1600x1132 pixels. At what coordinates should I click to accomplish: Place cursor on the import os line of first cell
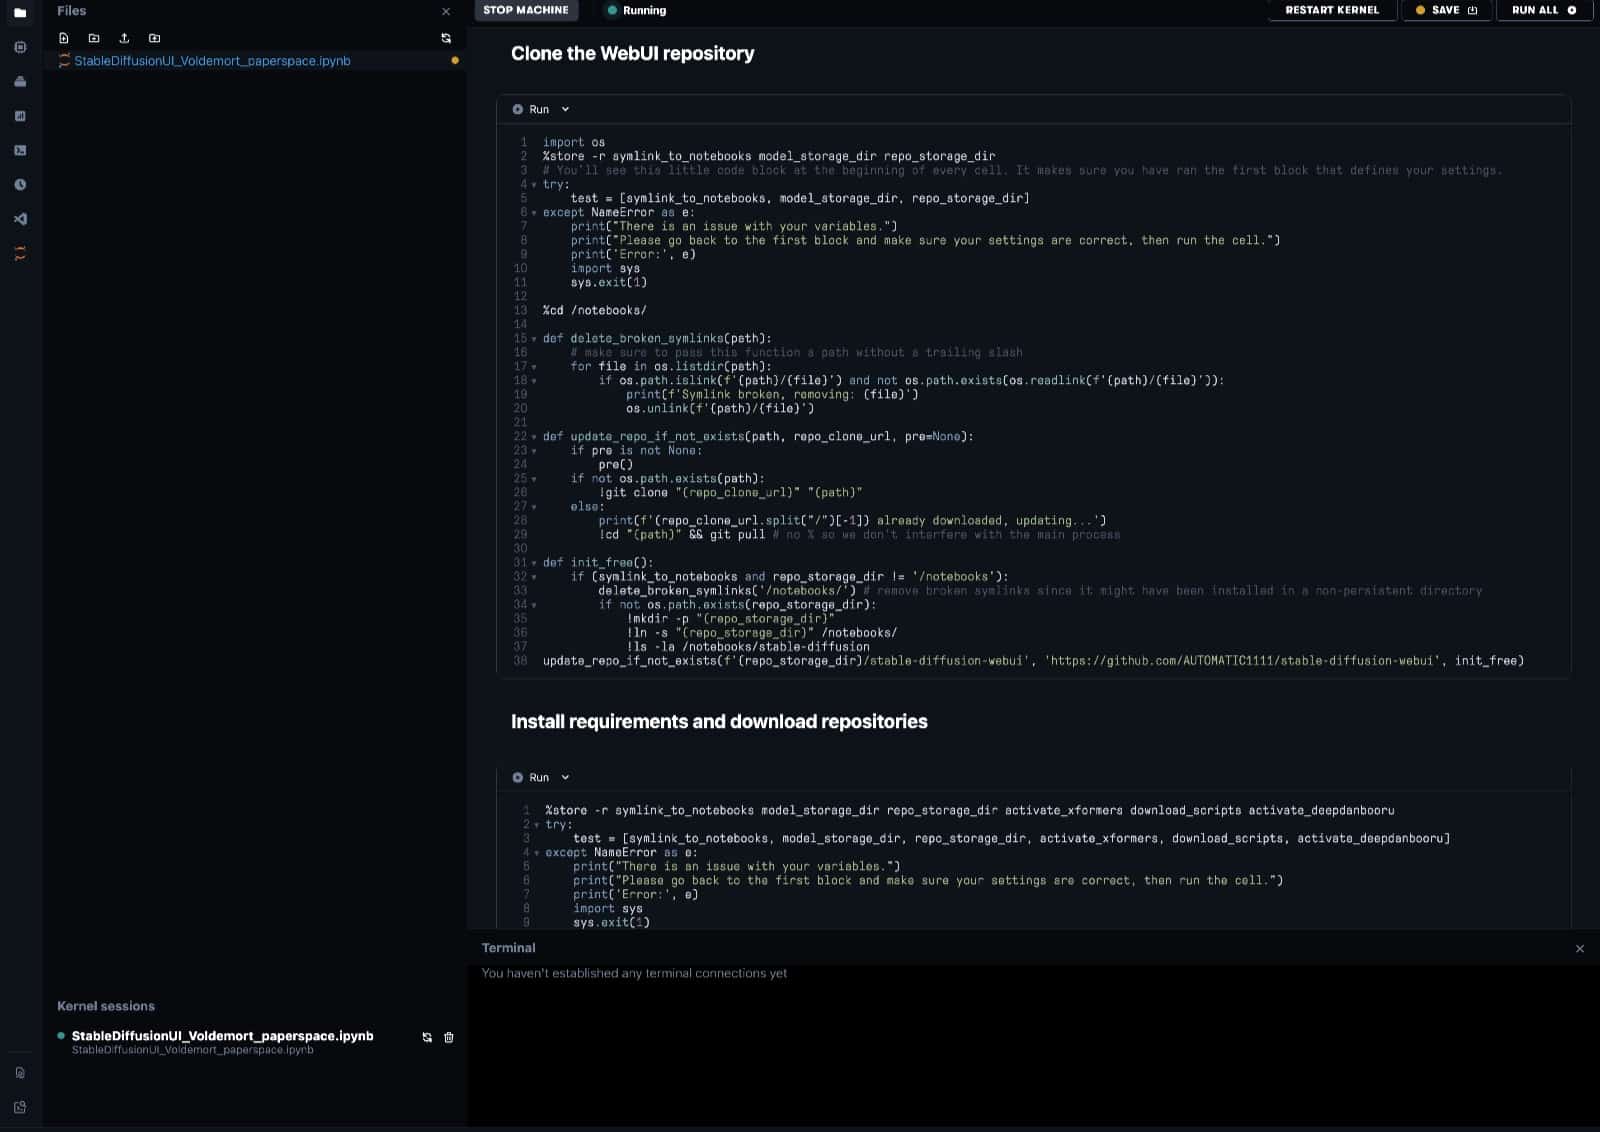pos(573,142)
